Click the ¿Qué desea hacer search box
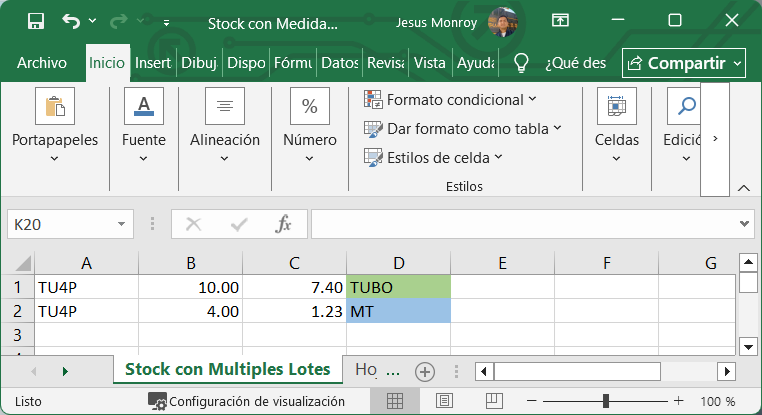The height and width of the screenshot is (415, 762). [x=575, y=63]
